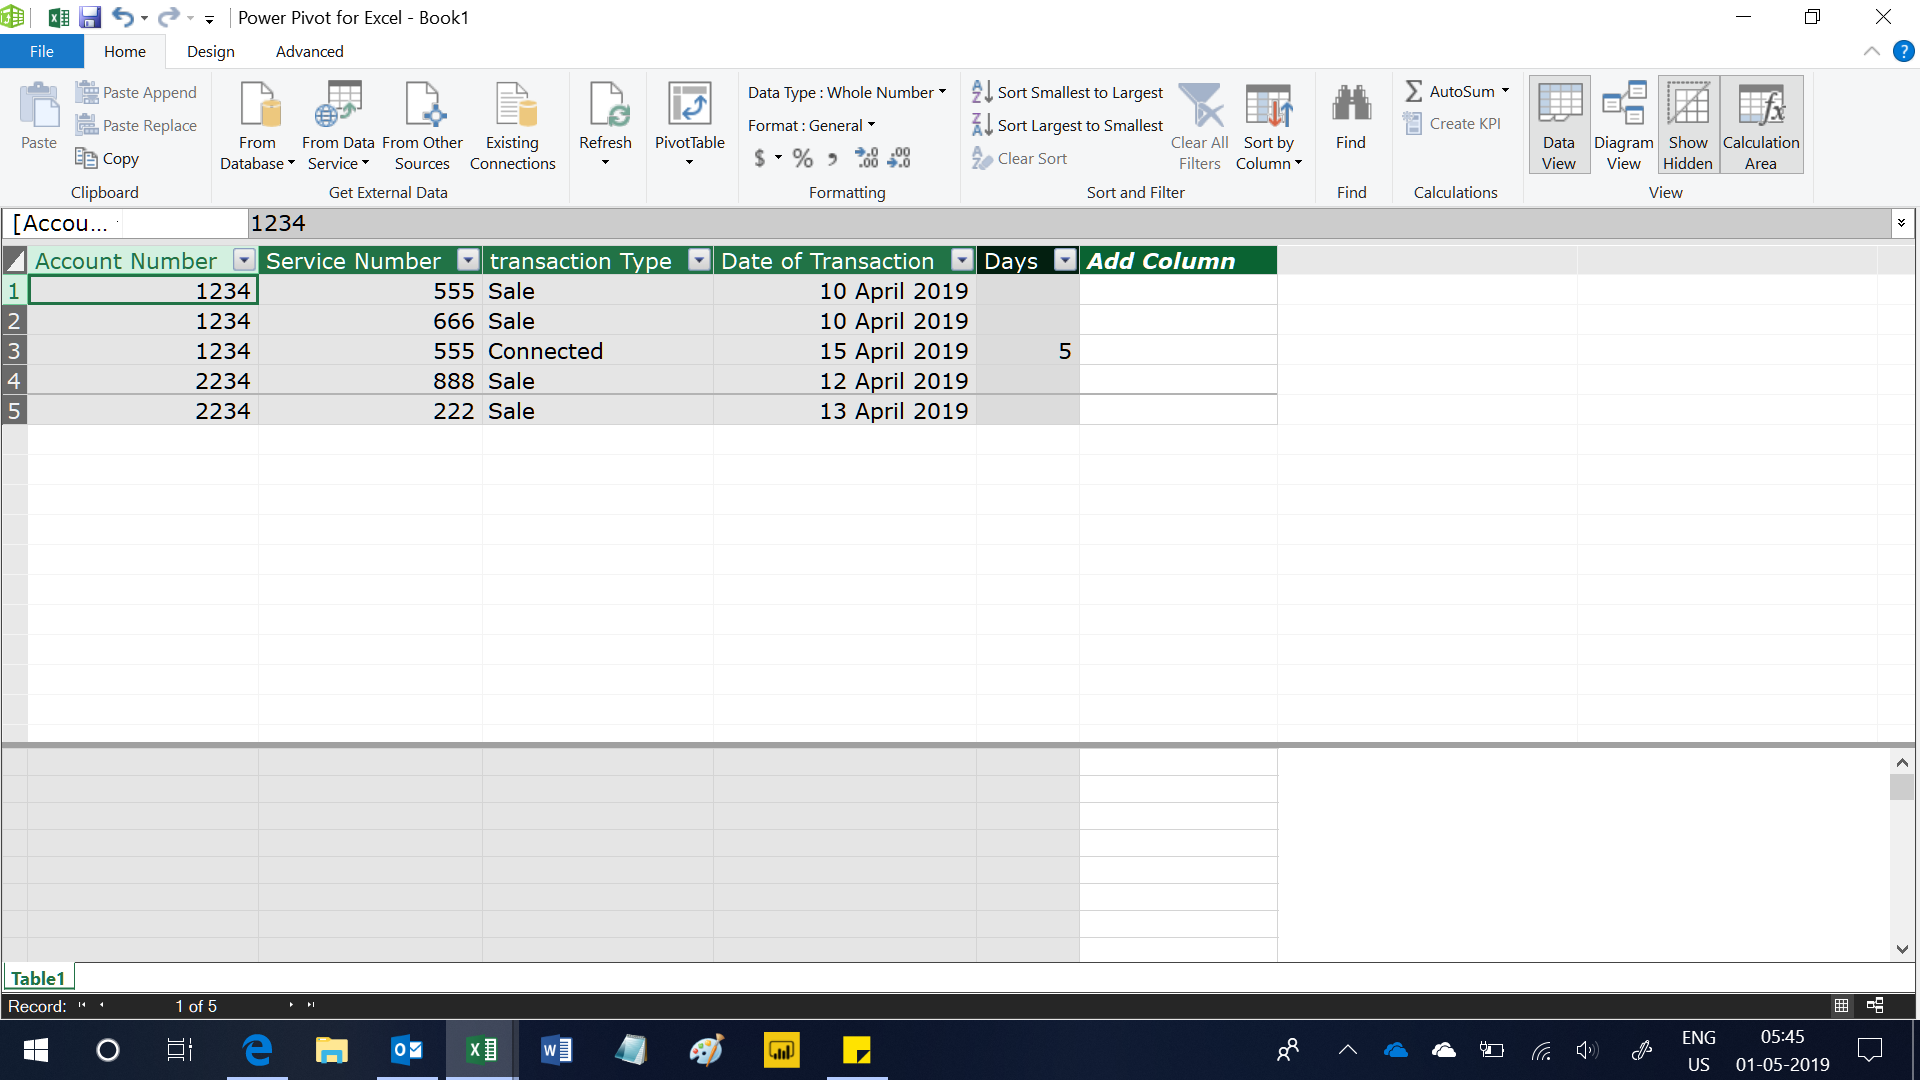Open transaction Type column filter
This screenshot has width=1920, height=1080.
pos(700,260)
